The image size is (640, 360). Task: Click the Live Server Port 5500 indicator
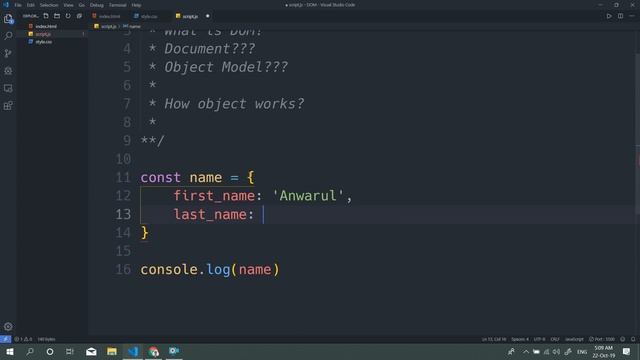[602, 339]
